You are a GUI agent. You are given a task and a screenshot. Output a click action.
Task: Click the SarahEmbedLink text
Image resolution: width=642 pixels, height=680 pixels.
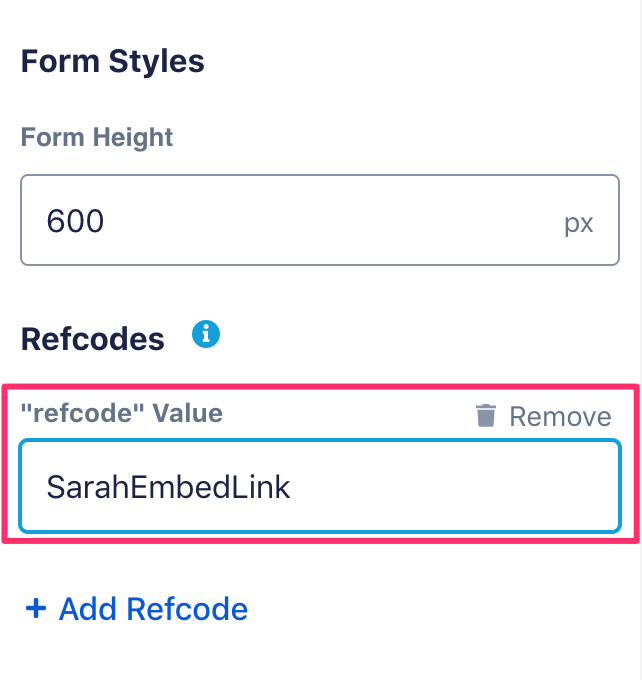[168, 487]
